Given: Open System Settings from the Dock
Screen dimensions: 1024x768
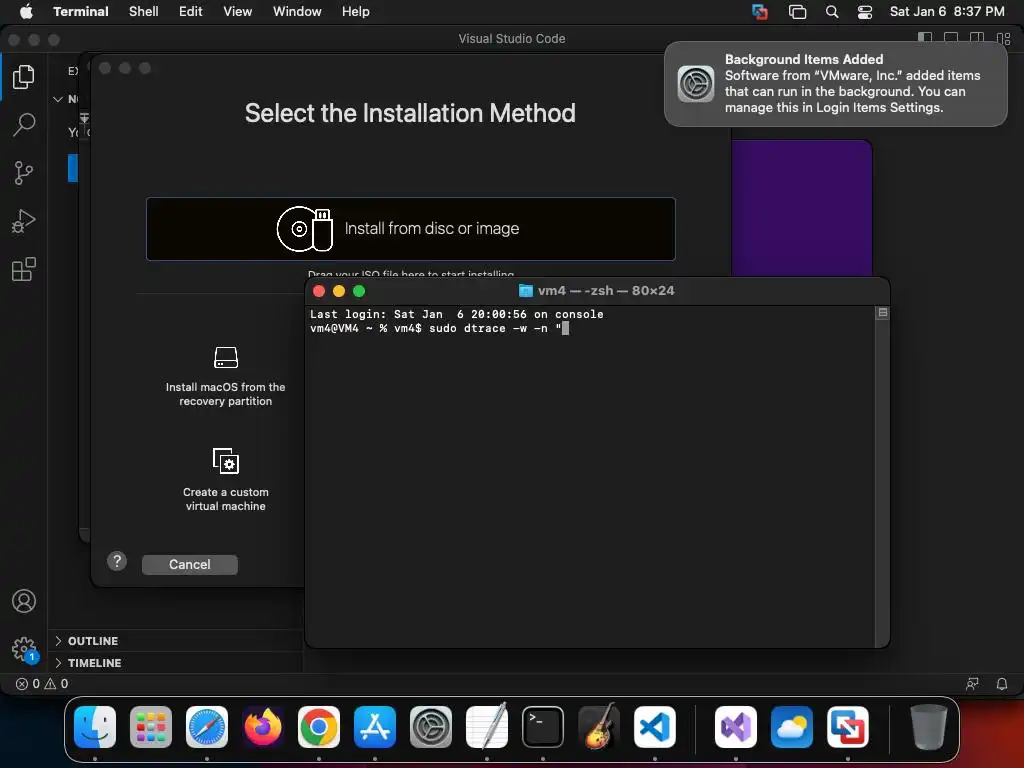Looking at the screenshot, I should pos(431,726).
